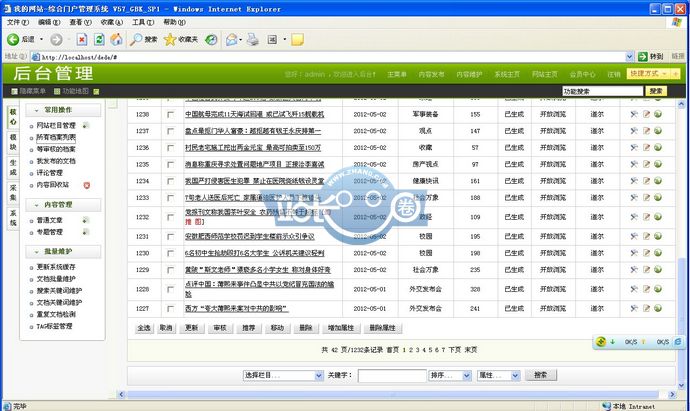Viewport: 690px width, 411px height.
Task: Click the small icon after 功能地图
Action: (x=96, y=92)
